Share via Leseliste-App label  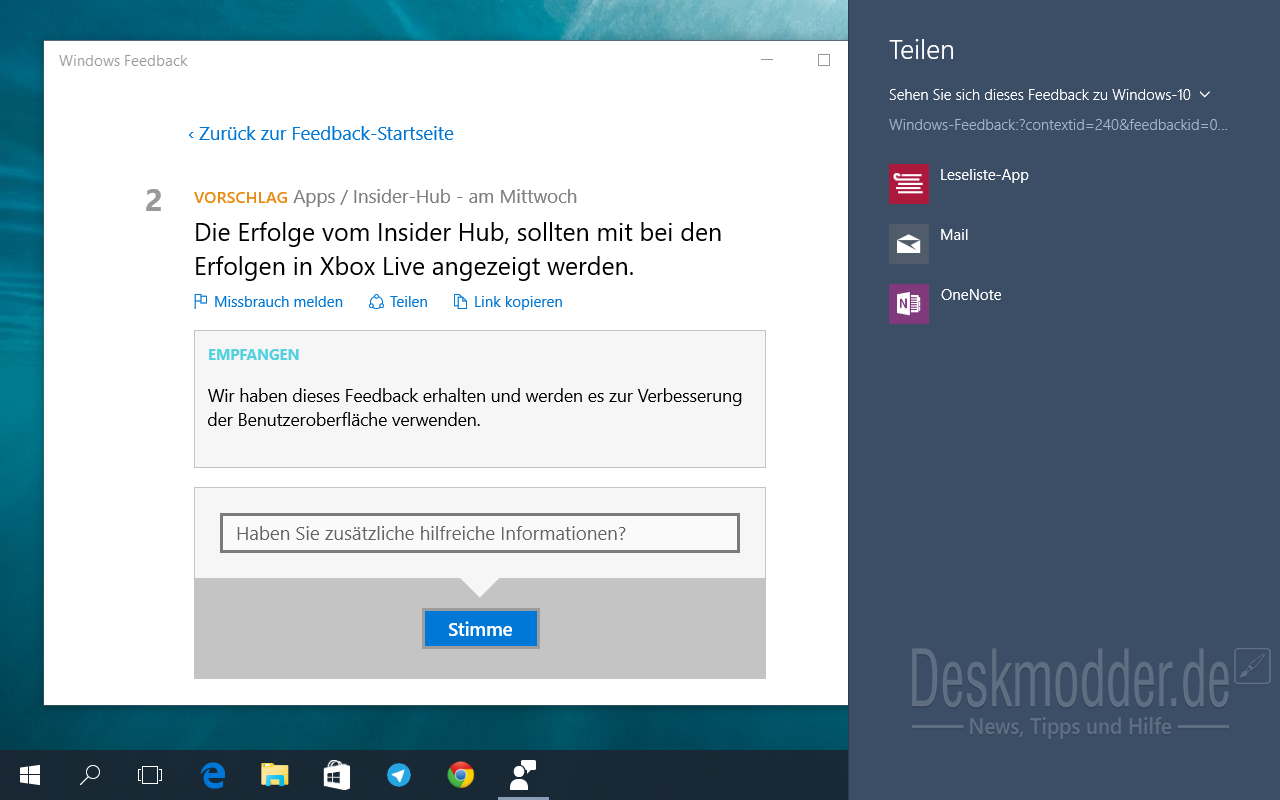(x=984, y=175)
